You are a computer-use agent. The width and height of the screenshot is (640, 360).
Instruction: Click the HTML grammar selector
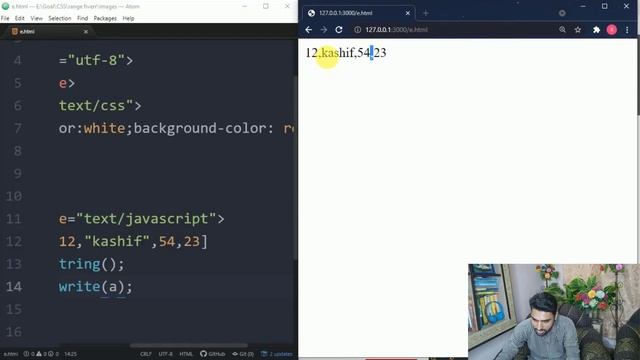pos(186,354)
